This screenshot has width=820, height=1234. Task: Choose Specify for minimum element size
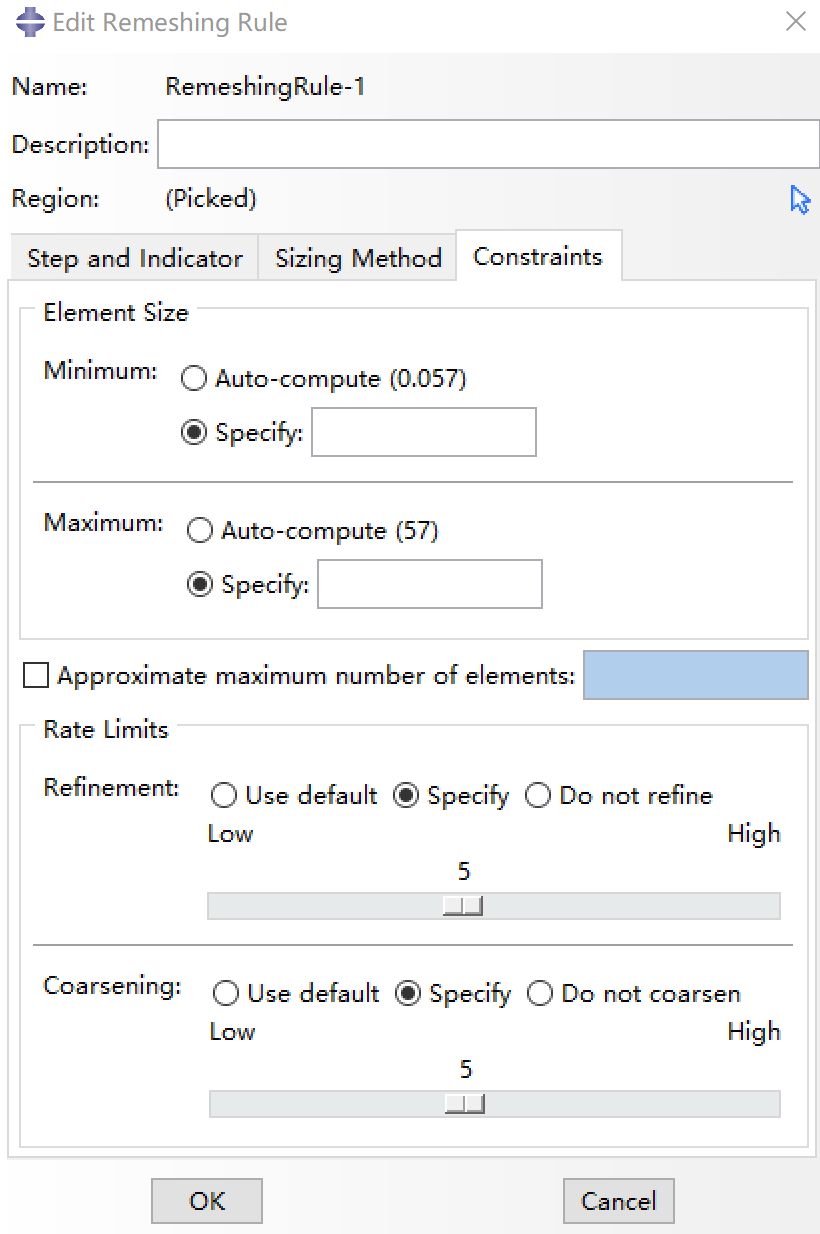tap(195, 433)
